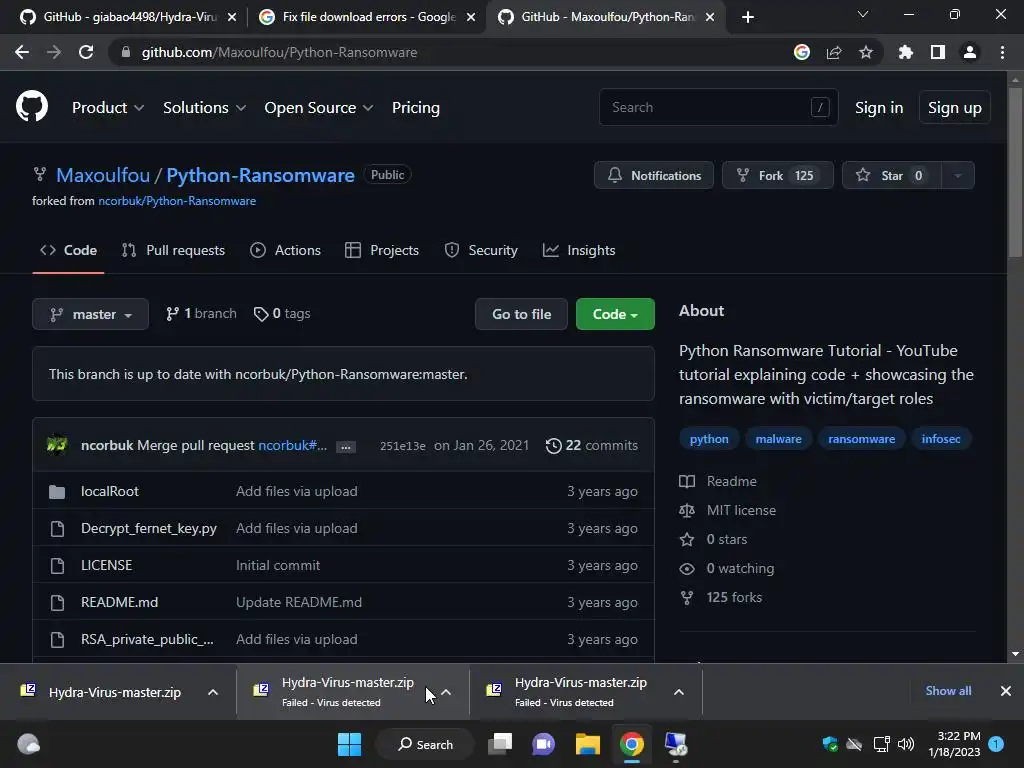Open the Pull requests tab
The image size is (1024, 768).
[173, 250]
